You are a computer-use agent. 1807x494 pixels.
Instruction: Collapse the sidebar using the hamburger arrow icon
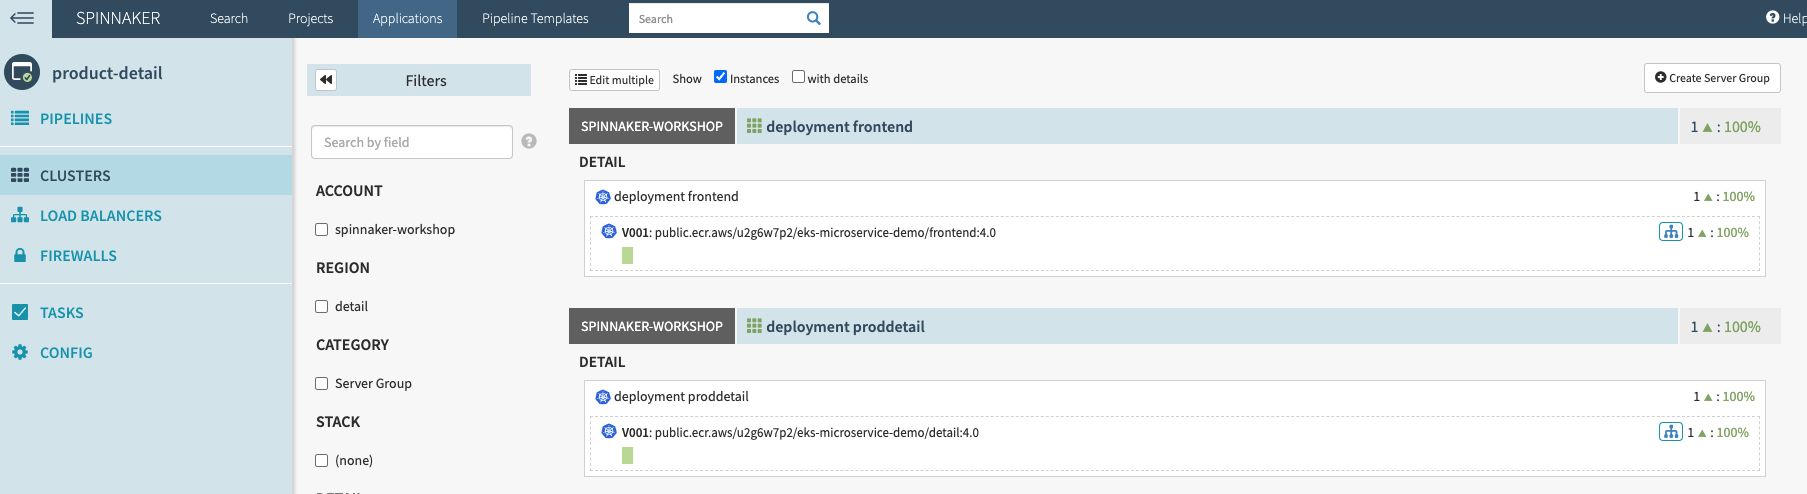tap(22, 18)
